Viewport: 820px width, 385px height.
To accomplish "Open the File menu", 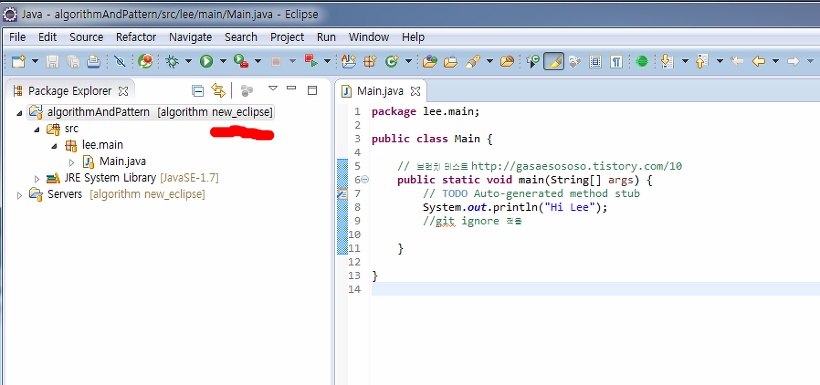I will [x=17, y=37].
